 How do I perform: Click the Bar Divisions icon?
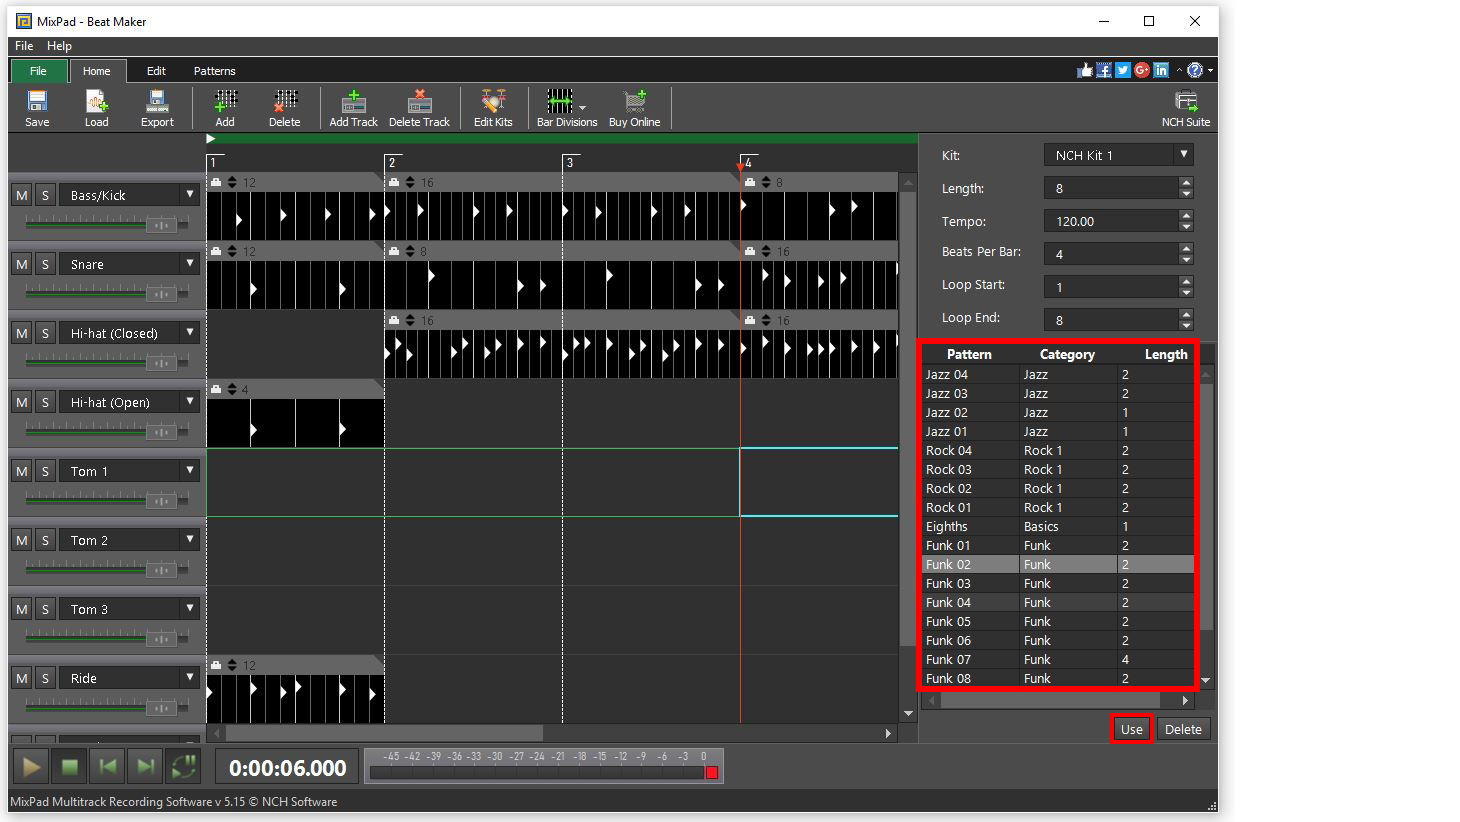coord(563,107)
